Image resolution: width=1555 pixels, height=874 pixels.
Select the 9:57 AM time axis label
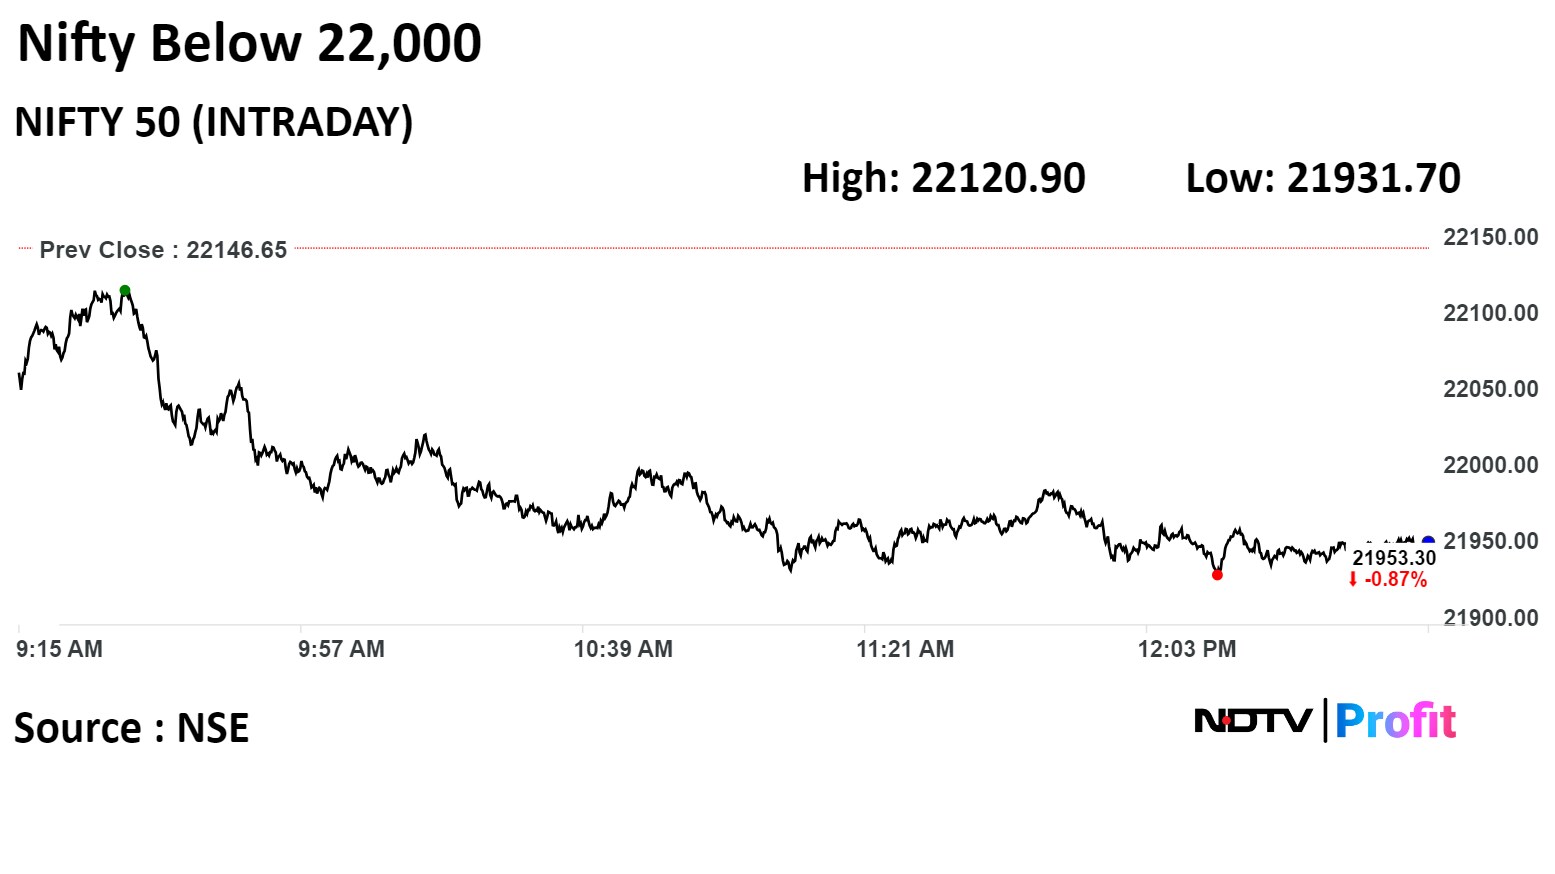click(x=341, y=649)
